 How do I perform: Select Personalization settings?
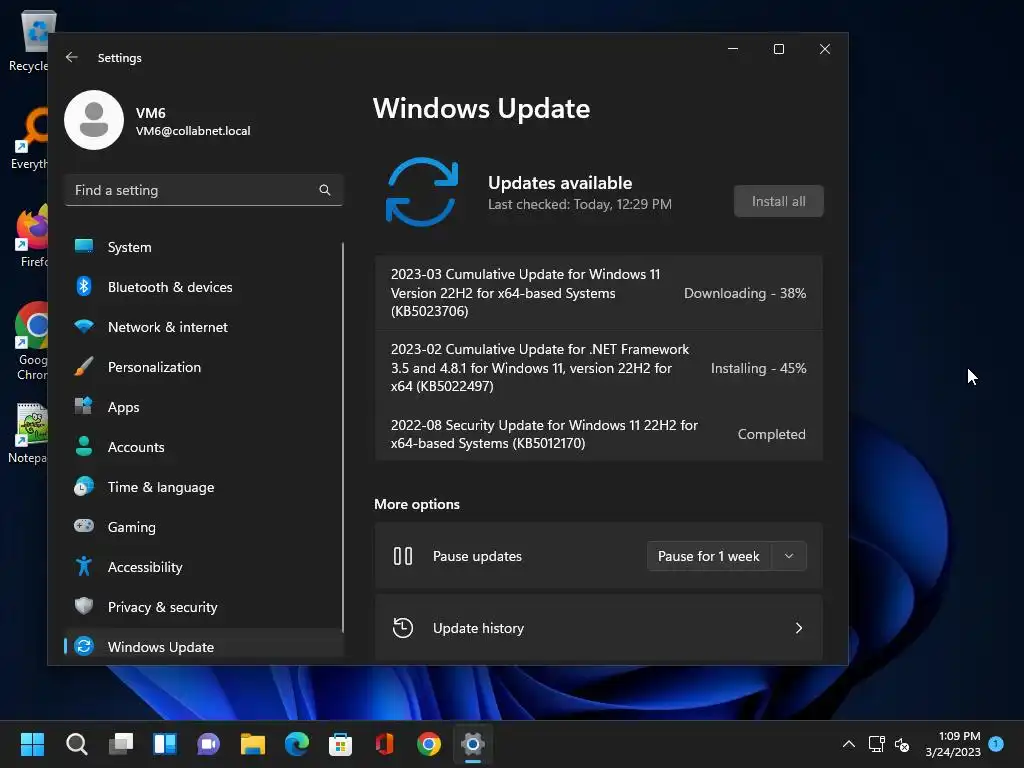204,367
